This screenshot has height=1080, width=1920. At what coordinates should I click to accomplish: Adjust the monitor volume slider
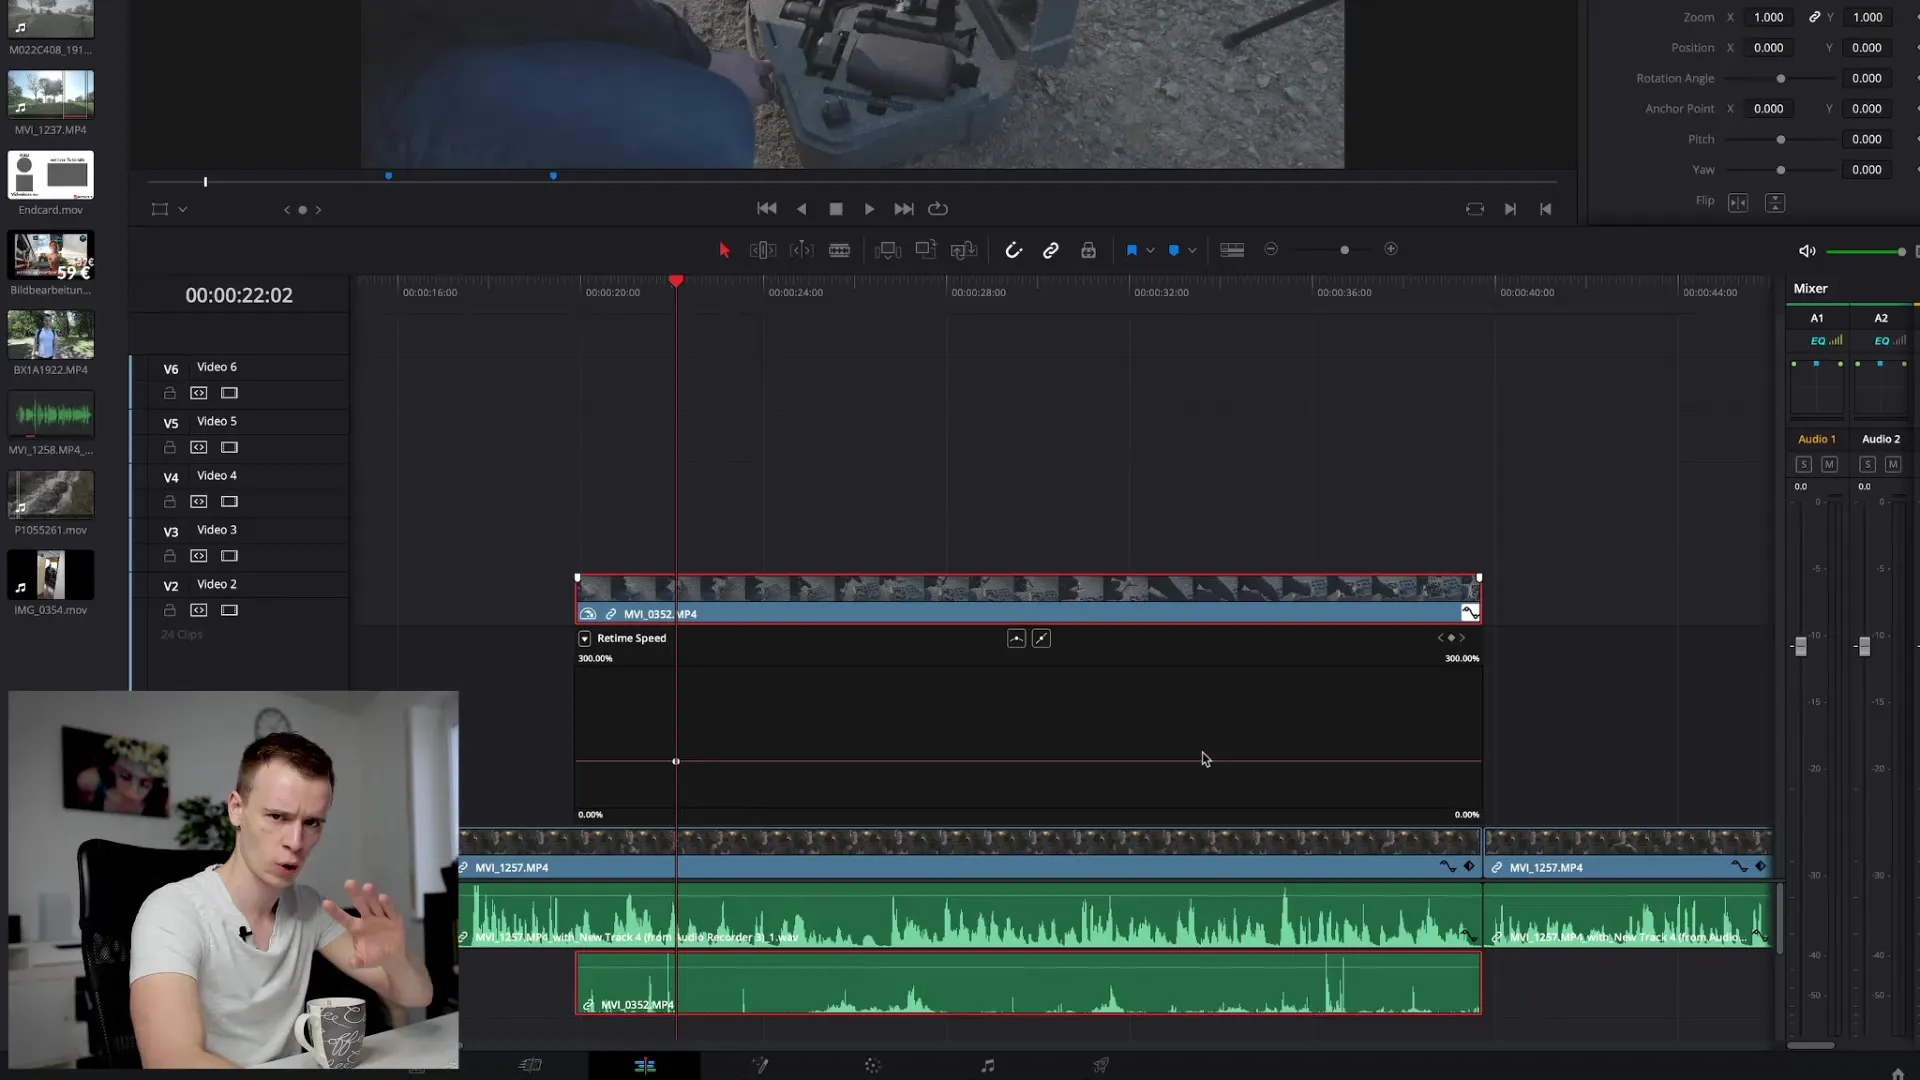pos(1901,252)
